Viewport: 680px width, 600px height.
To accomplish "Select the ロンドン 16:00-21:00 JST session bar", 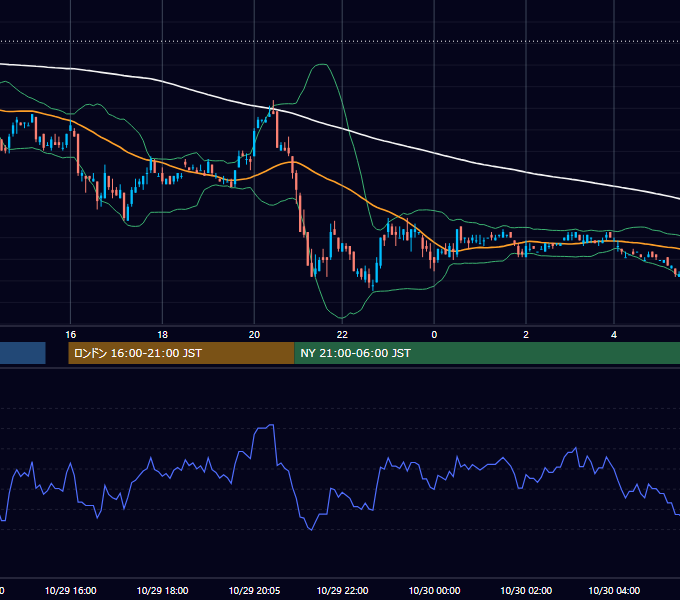I will [181, 353].
